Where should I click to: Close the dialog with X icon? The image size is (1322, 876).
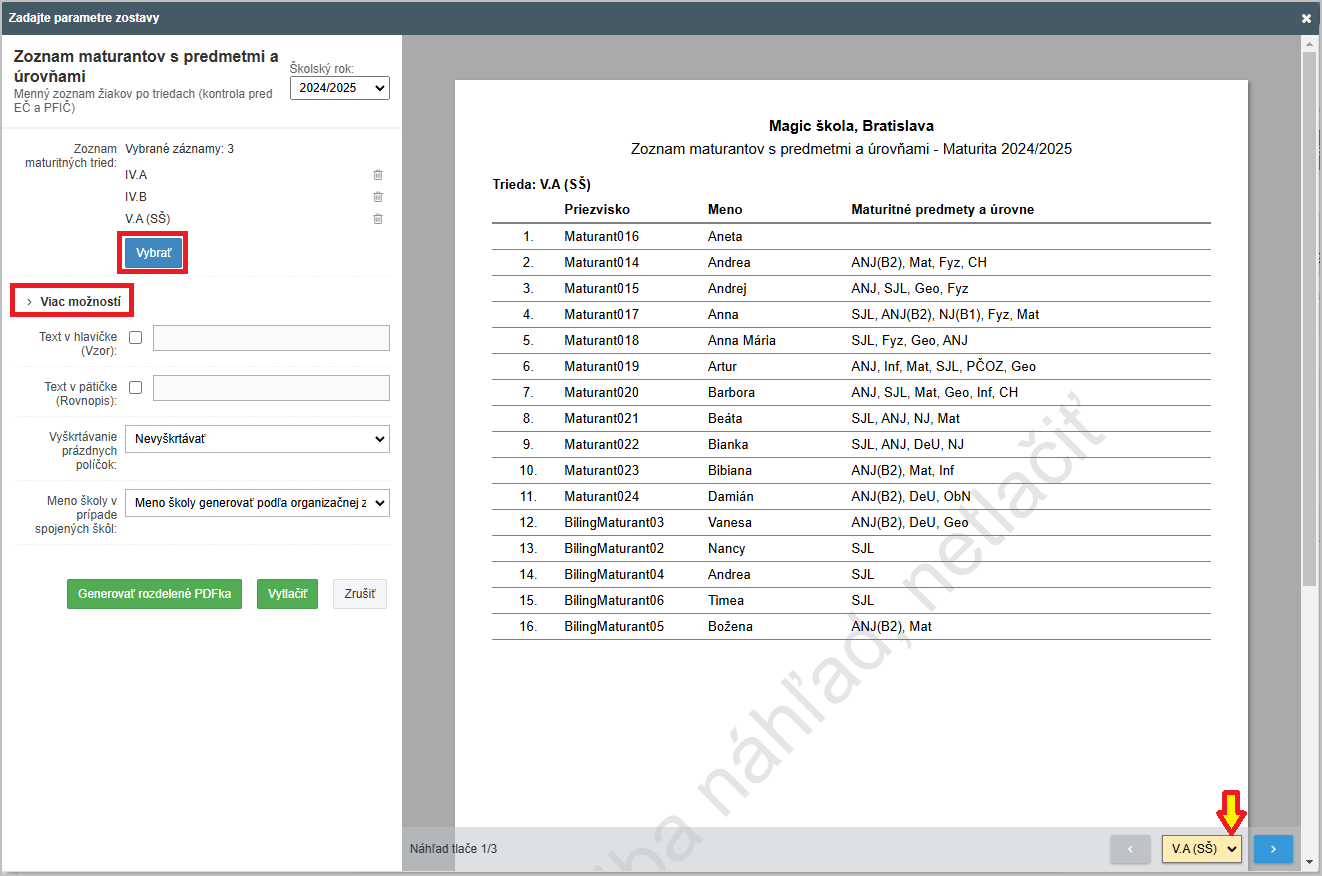coord(1306,18)
